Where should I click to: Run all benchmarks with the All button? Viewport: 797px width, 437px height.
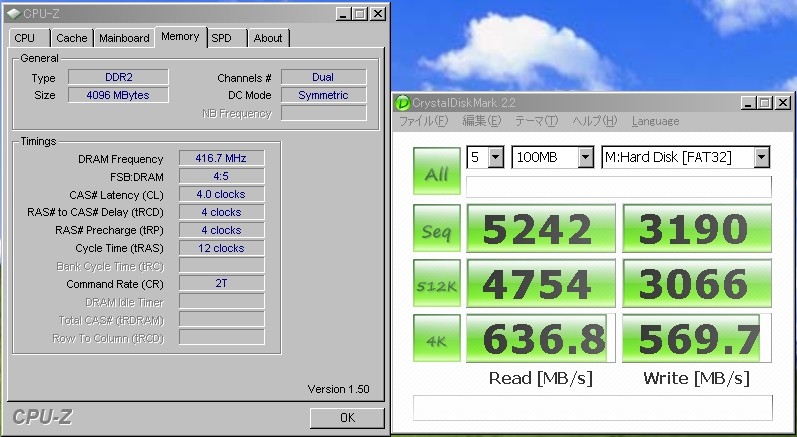[437, 171]
